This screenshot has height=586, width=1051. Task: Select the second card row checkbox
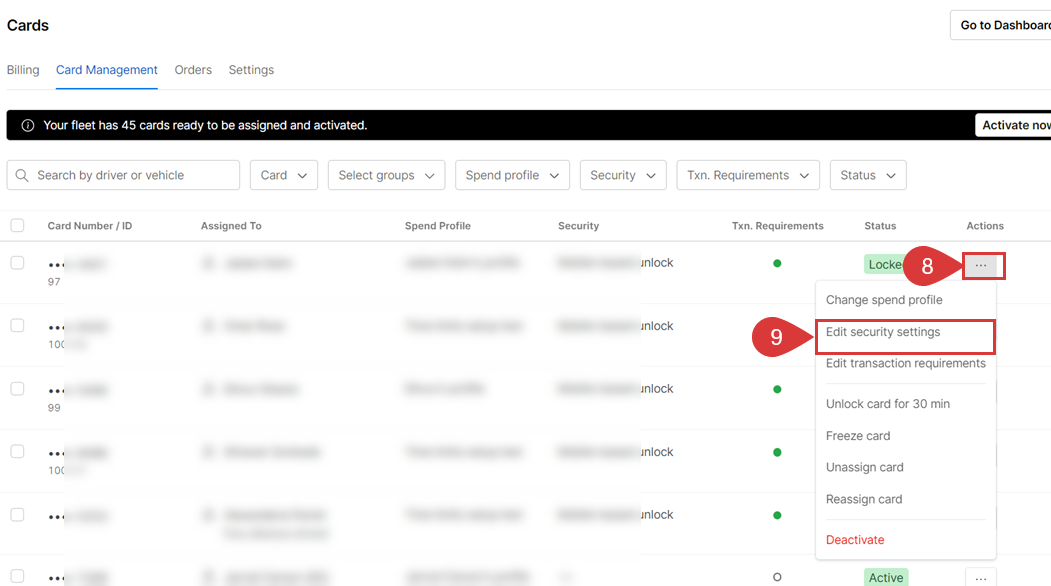(x=17, y=326)
